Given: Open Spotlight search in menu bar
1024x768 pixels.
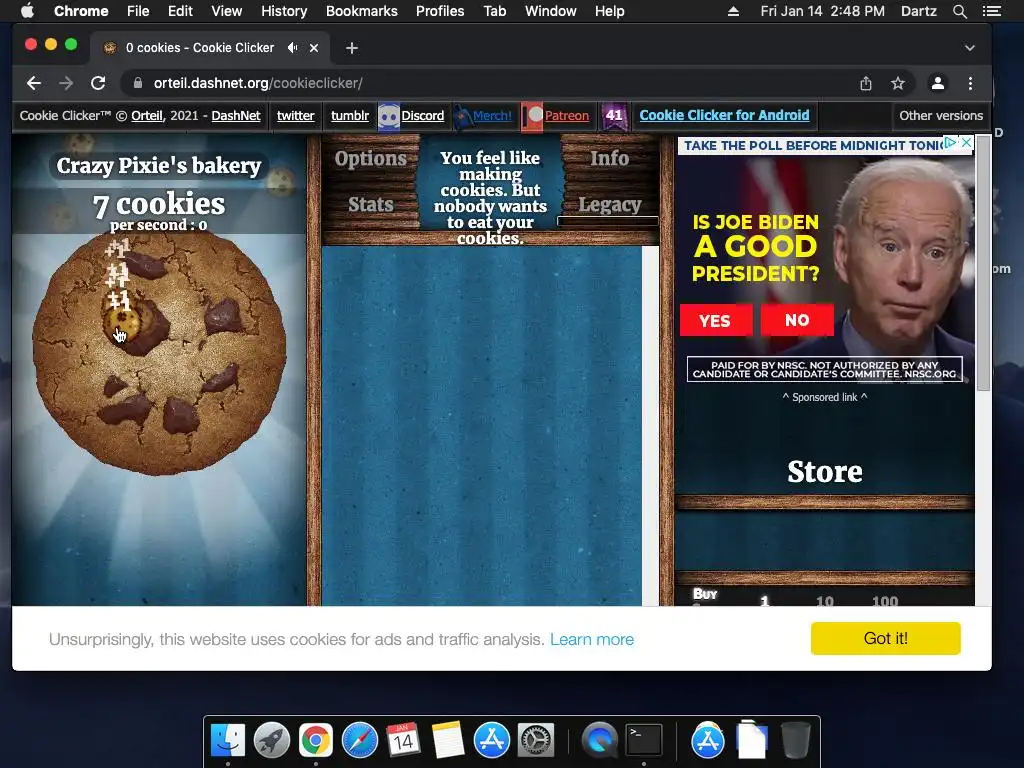Looking at the screenshot, I should [959, 11].
